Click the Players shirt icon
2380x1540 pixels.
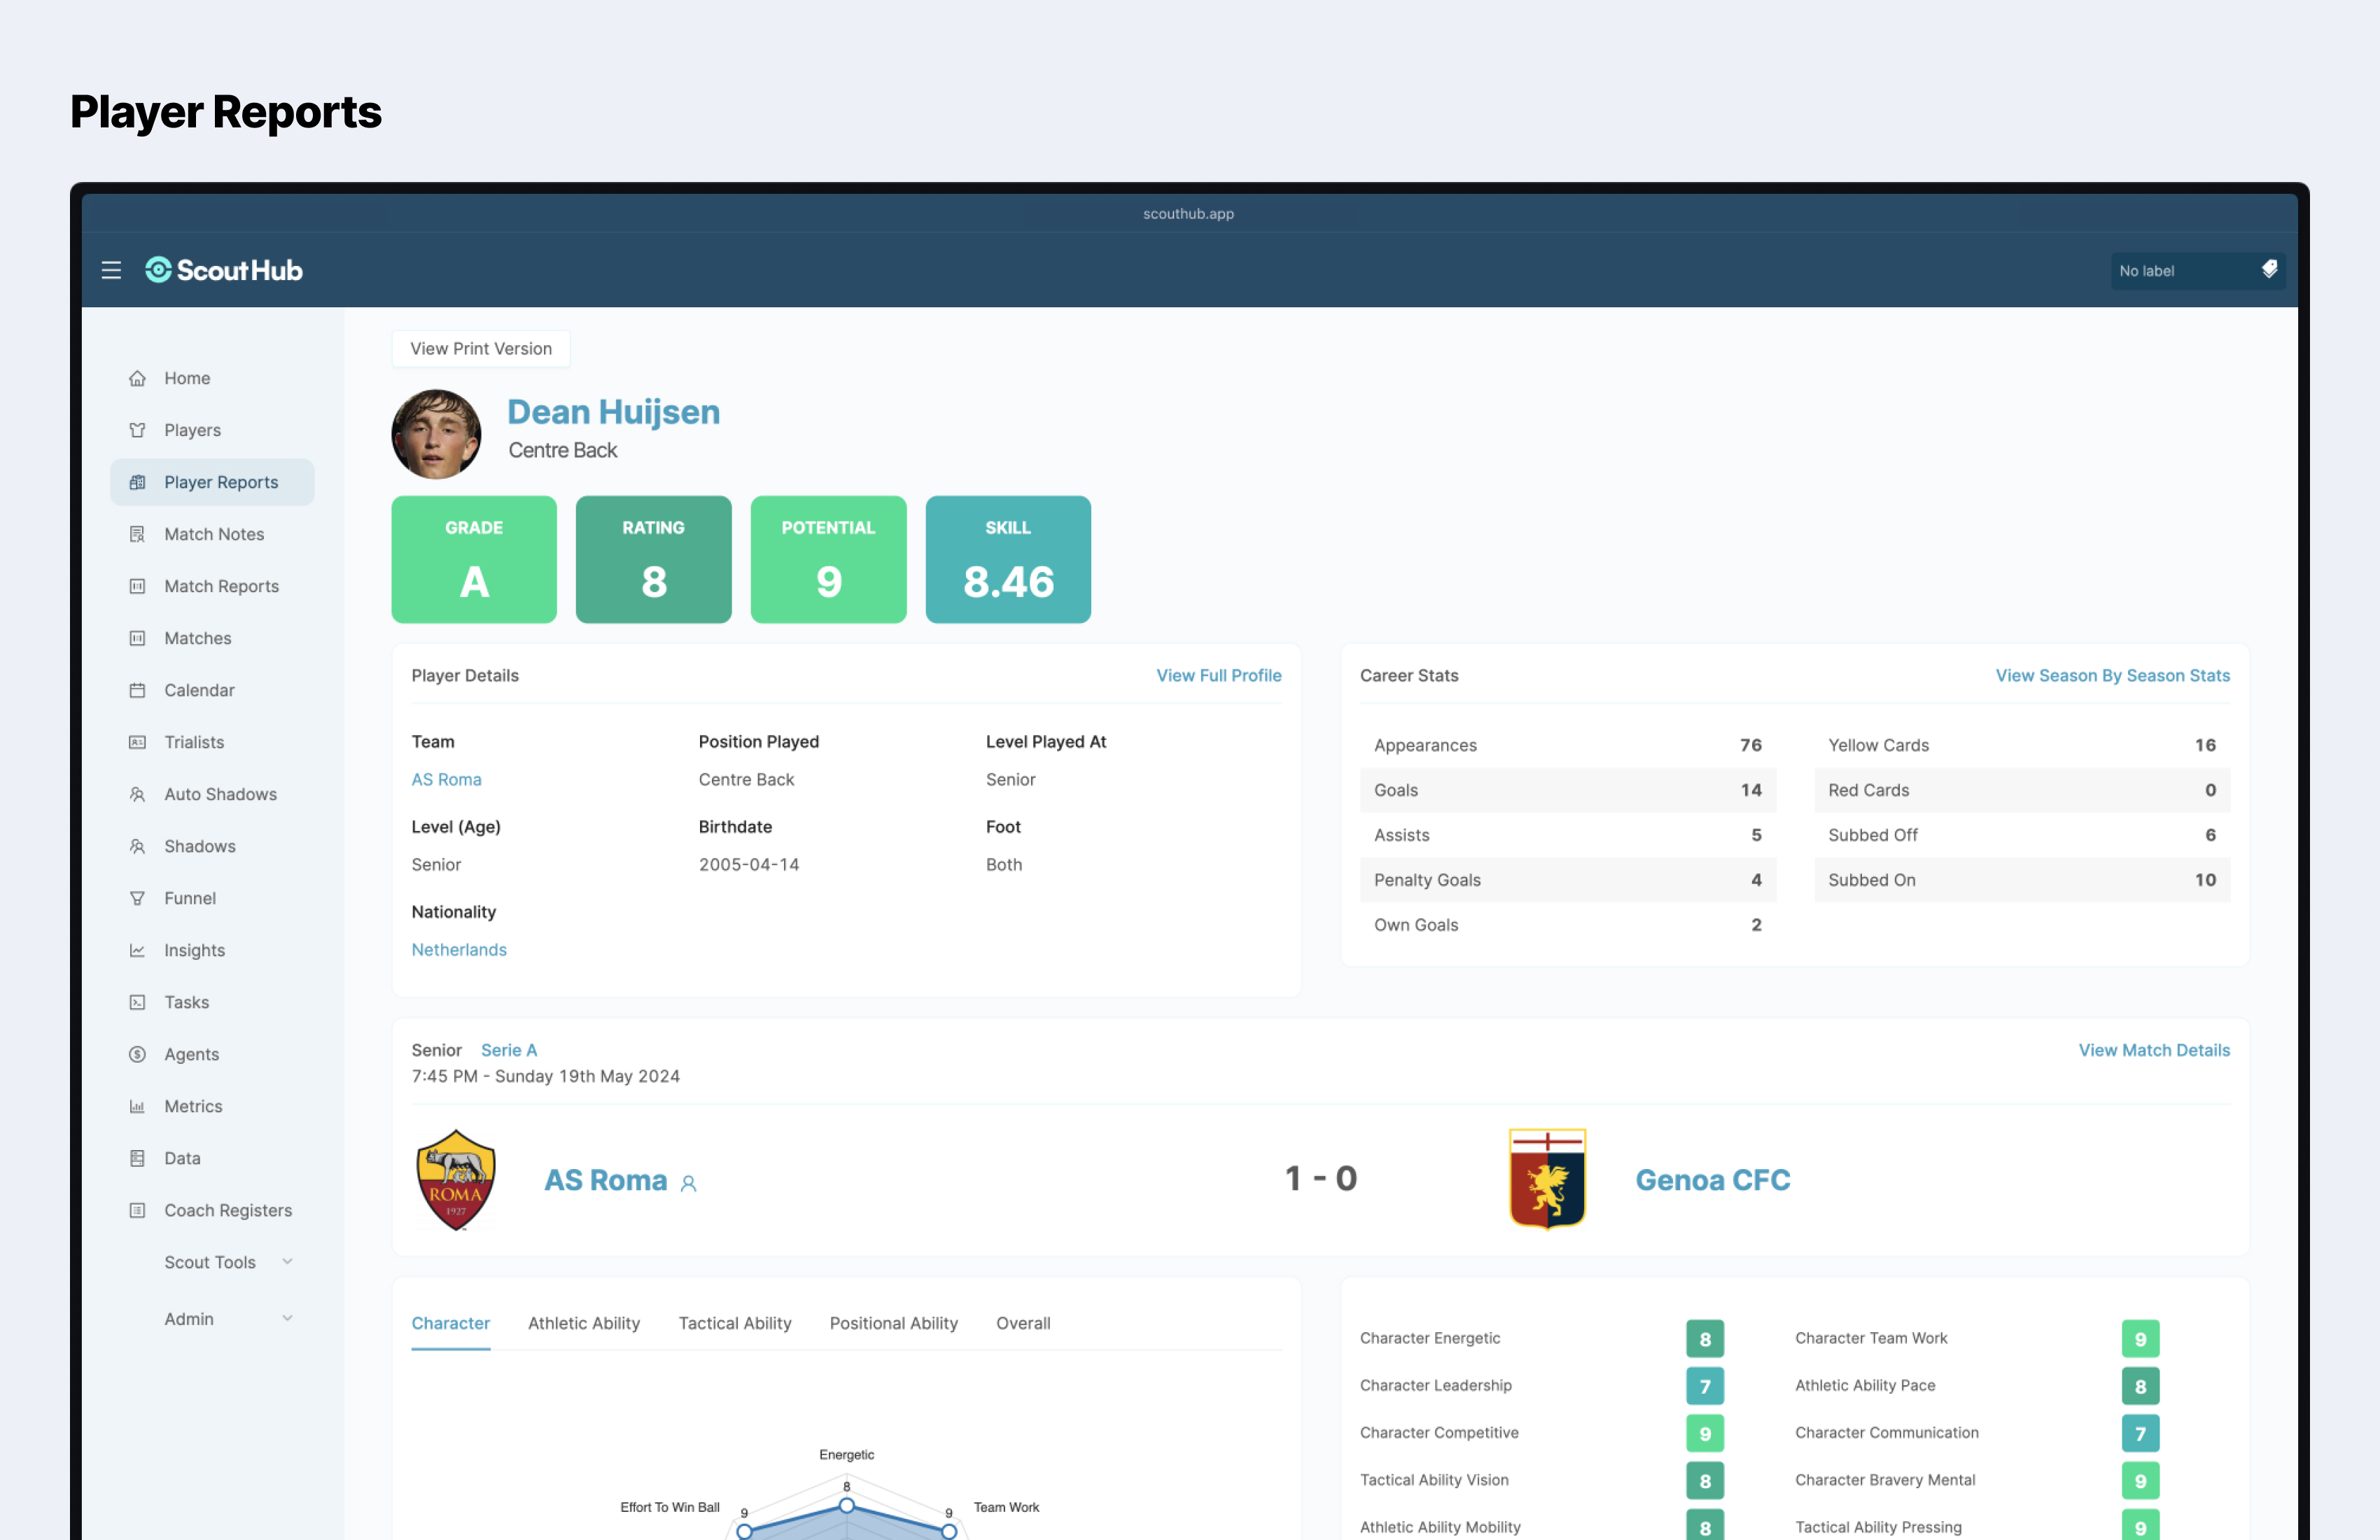tap(138, 430)
